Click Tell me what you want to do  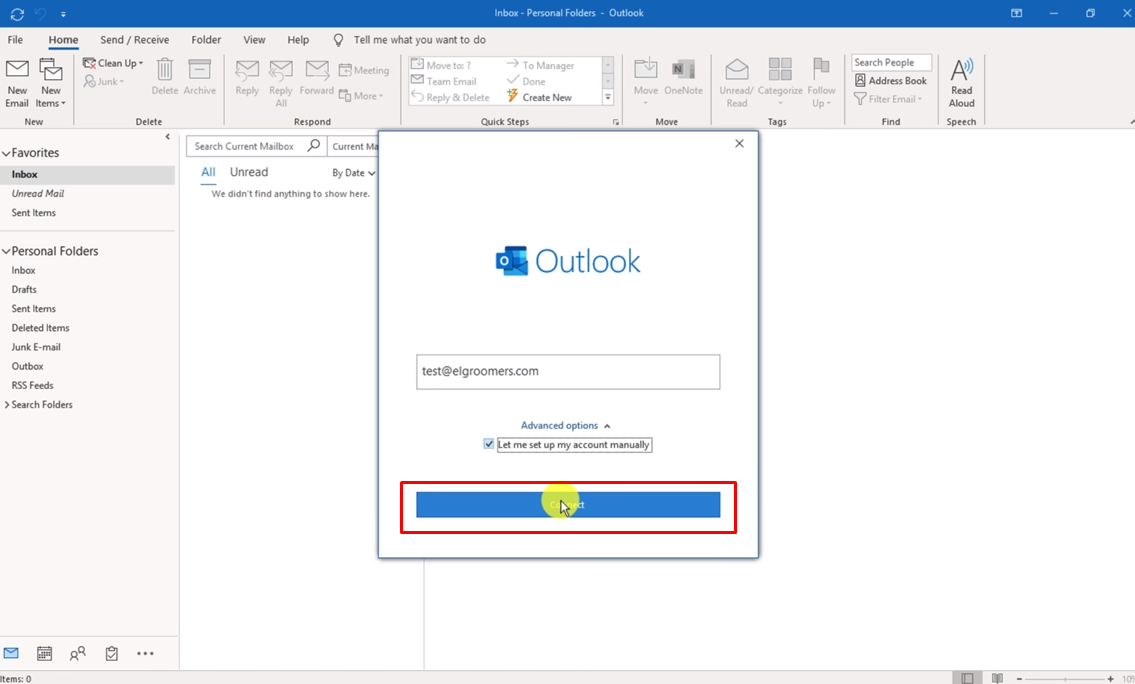[x=419, y=40]
